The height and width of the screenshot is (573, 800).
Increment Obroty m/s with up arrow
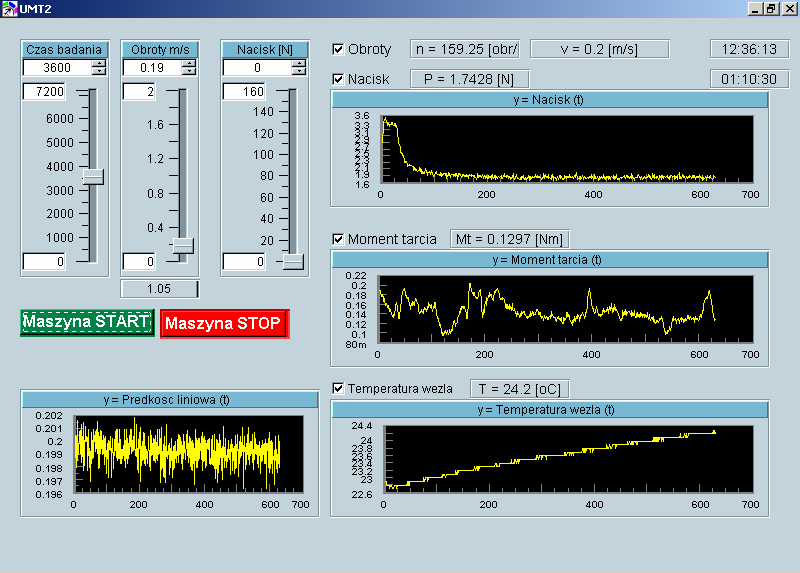point(189,63)
